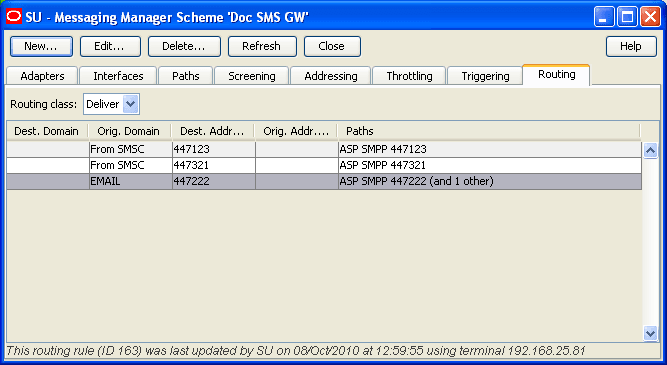This screenshot has width=667, height=365.
Task: Click the Close button in toolbar
Action: [x=332, y=46]
